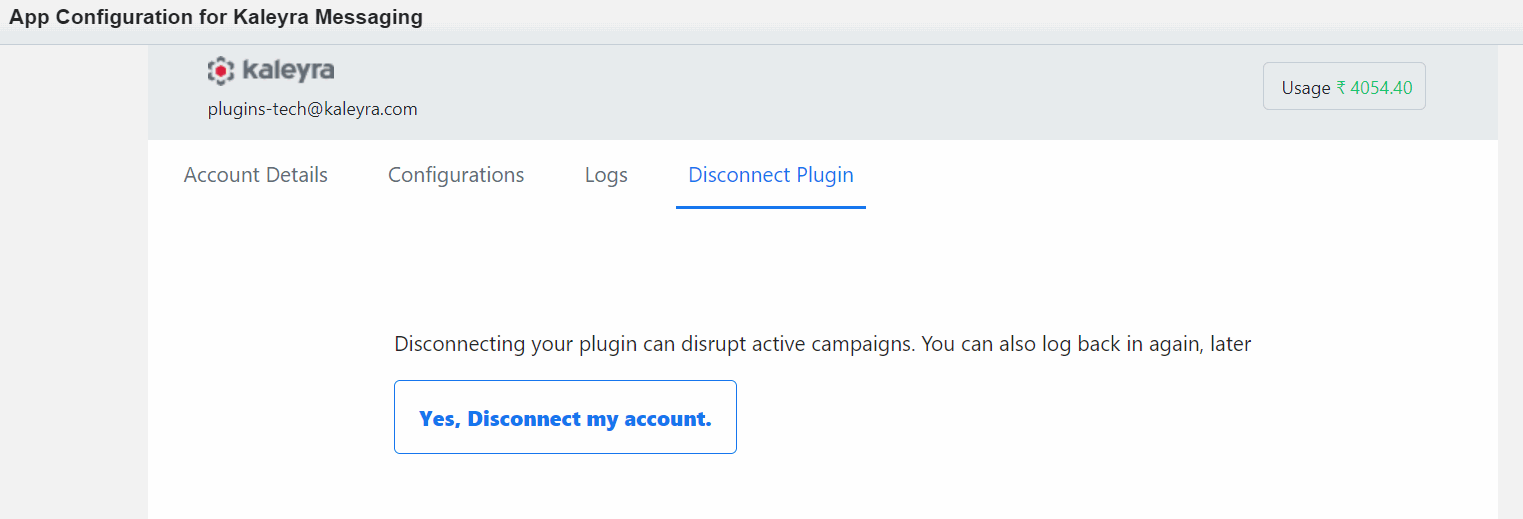Select the plugins-tech@kaleyra.com email address
Image resolution: width=1523 pixels, height=519 pixels.
pyautogui.click(x=312, y=109)
